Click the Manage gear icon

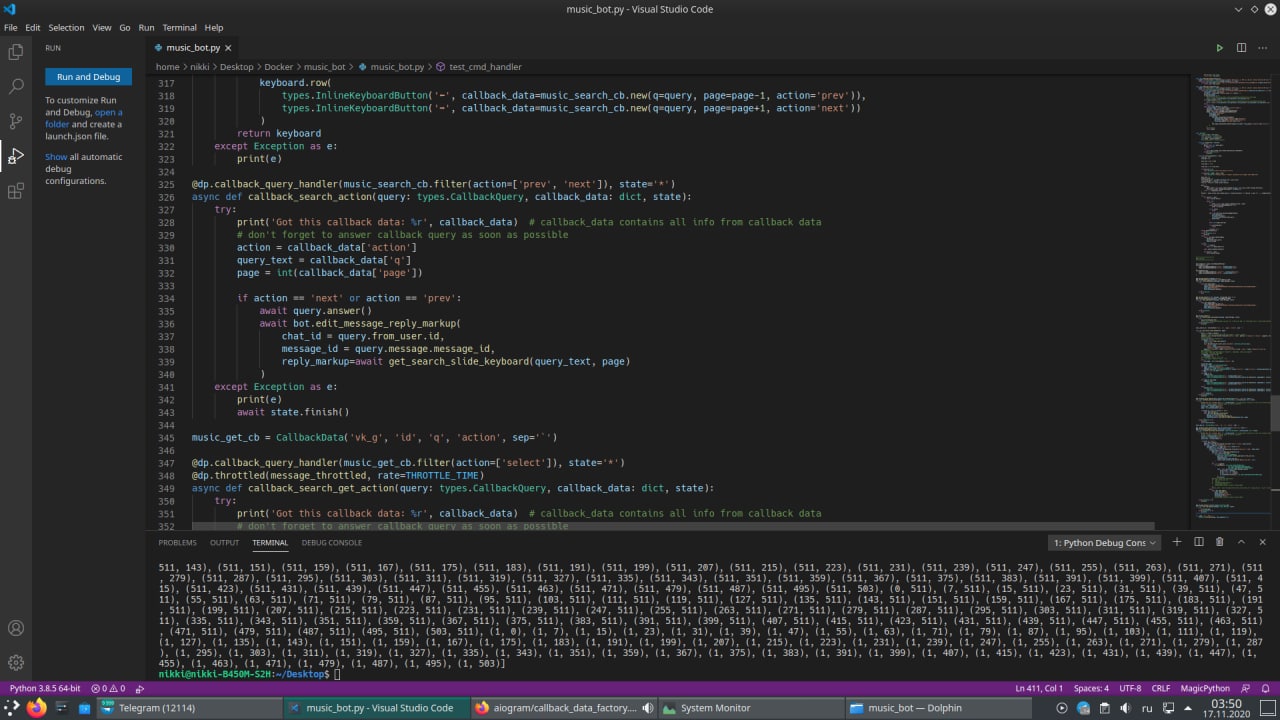[x=16, y=662]
